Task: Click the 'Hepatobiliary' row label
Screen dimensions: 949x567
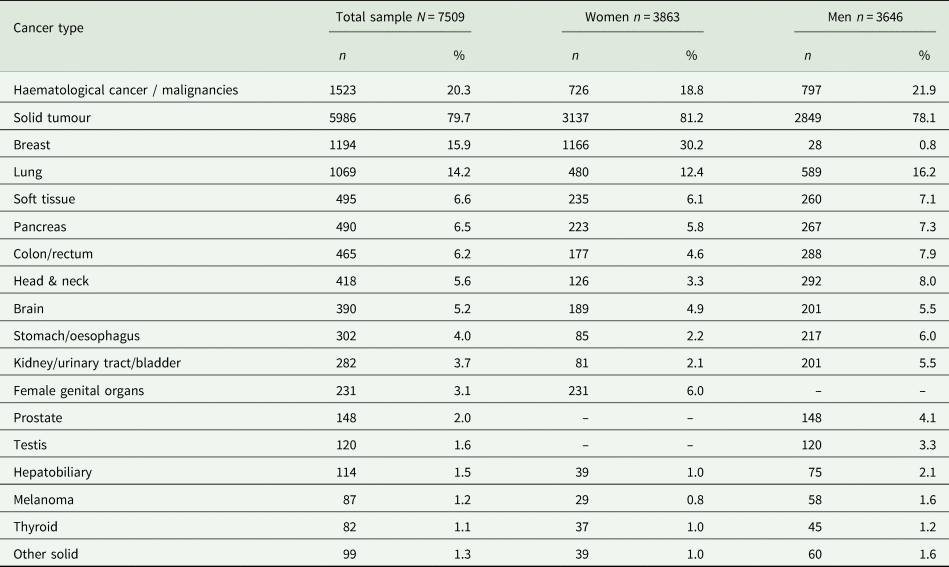Action: (x=53, y=471)
